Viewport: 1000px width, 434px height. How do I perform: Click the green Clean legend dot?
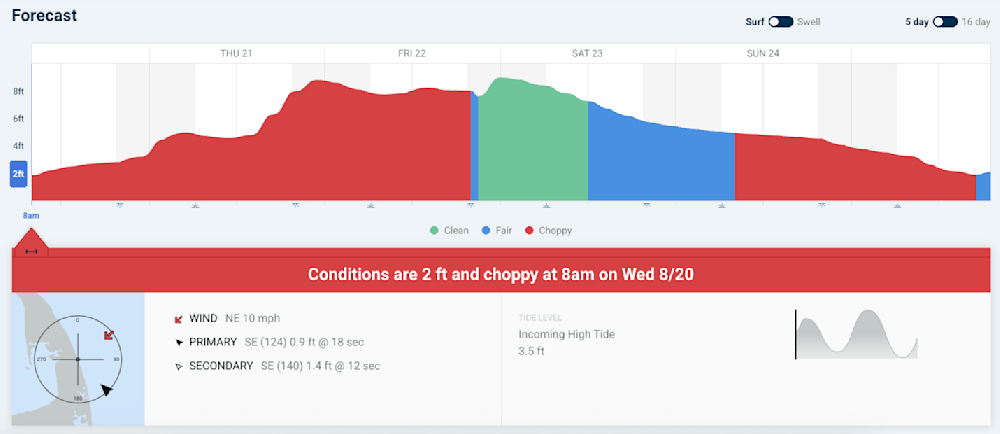434,230
